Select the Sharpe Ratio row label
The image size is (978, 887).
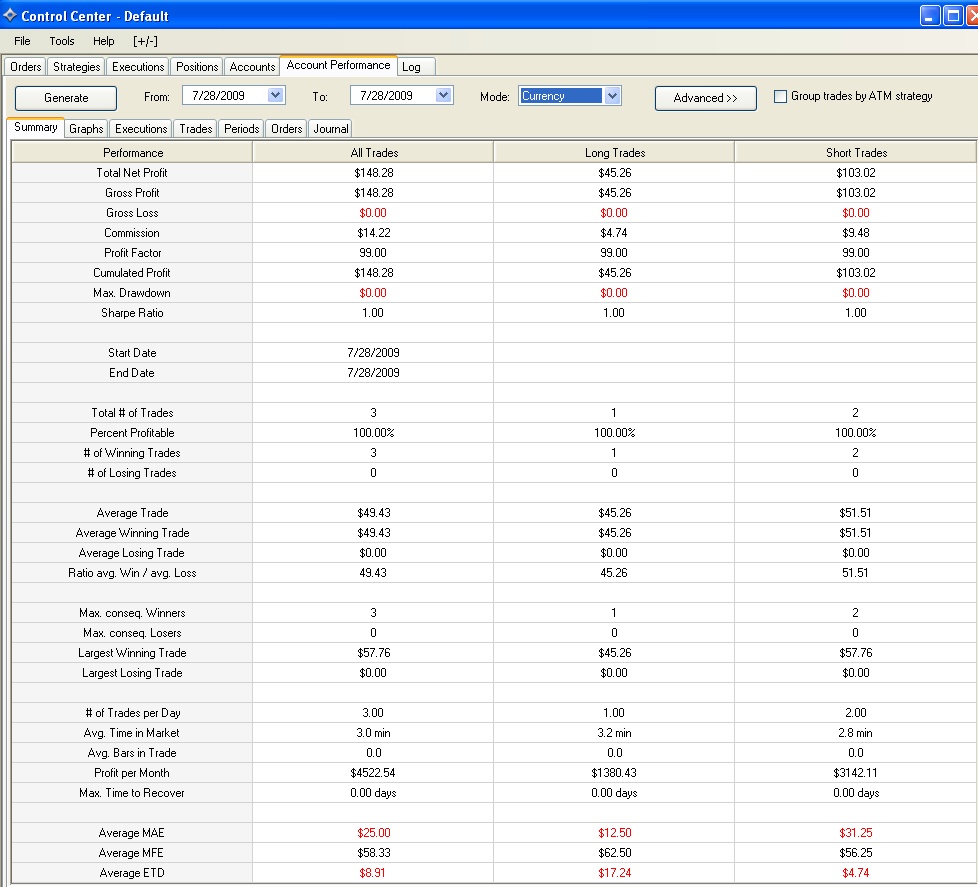click(132, 313)
